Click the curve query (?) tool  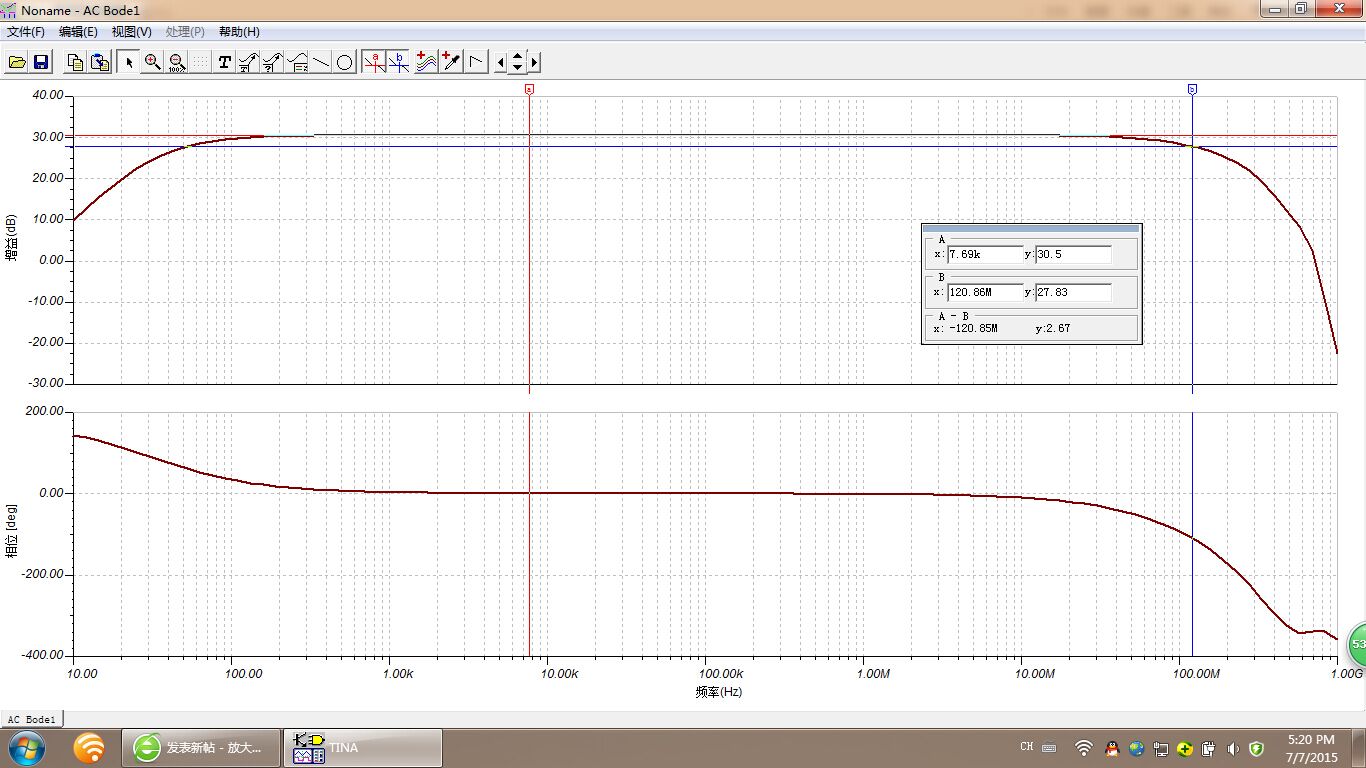[x=272, y=62]
